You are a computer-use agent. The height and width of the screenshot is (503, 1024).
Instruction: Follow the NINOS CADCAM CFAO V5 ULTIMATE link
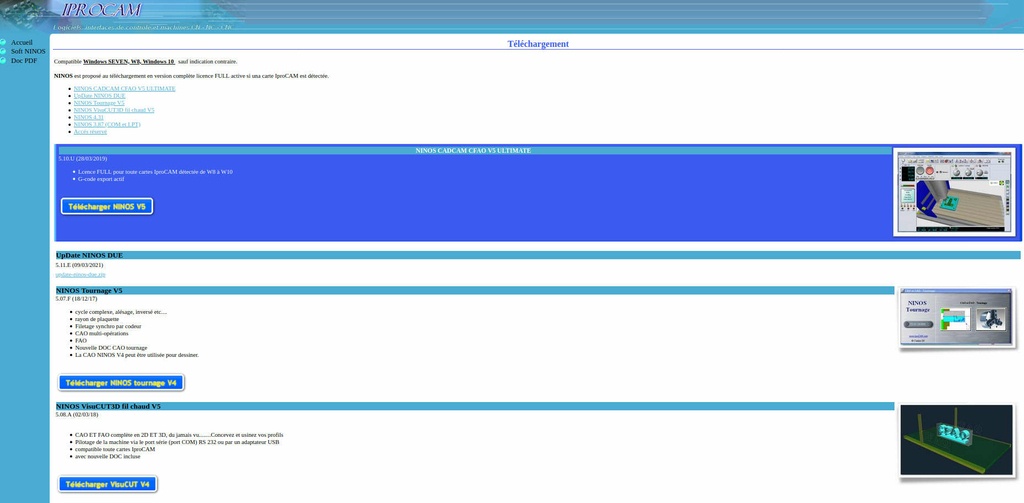click(124, 88)
